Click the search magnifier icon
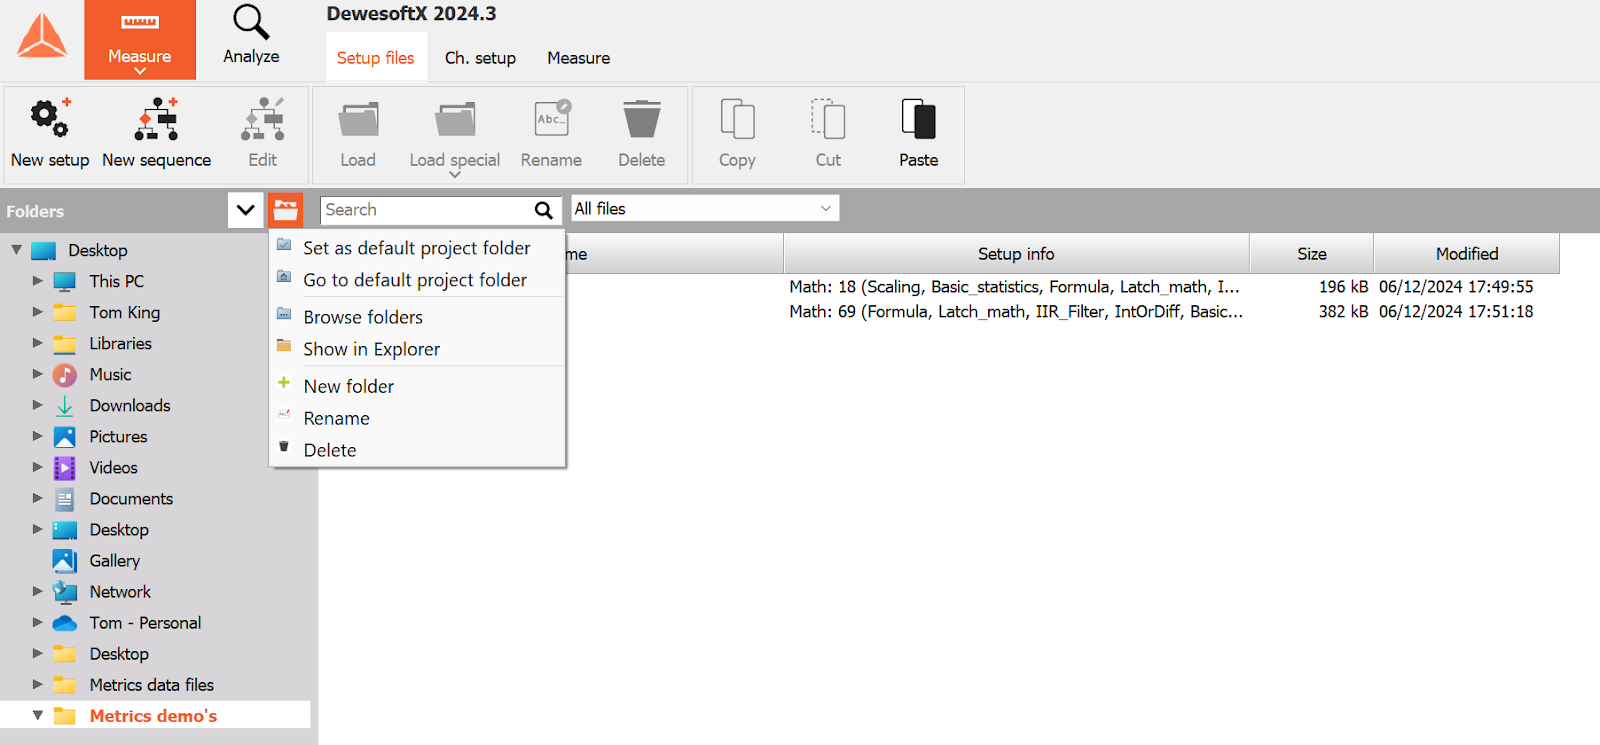 coord(543,210)
